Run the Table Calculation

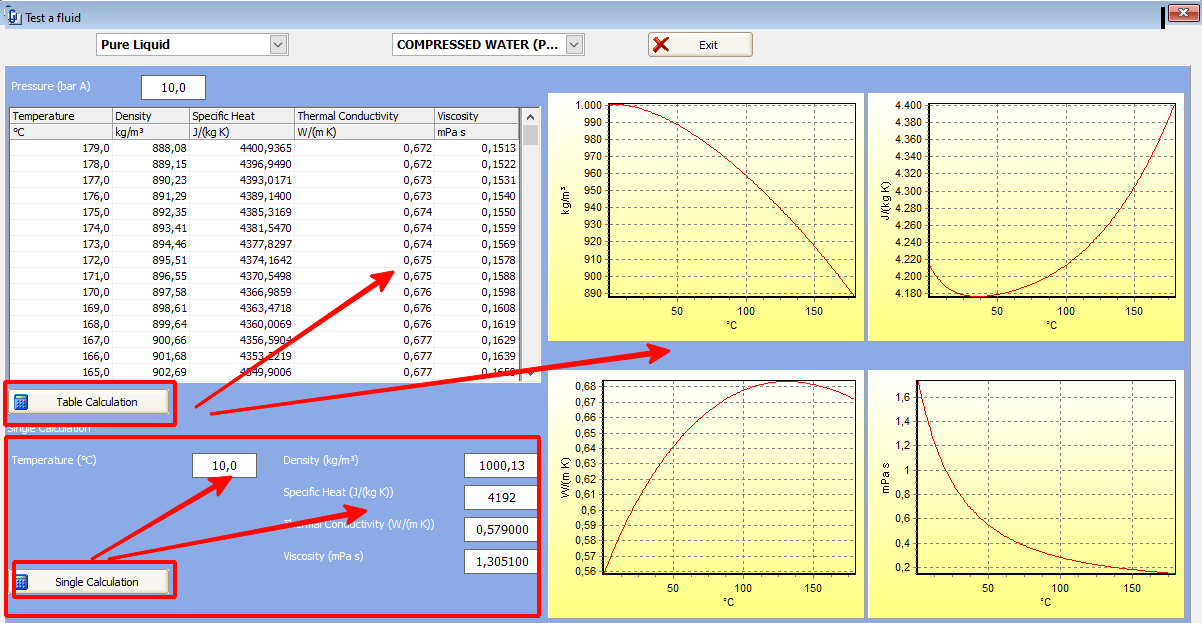[x=89, y=402]
